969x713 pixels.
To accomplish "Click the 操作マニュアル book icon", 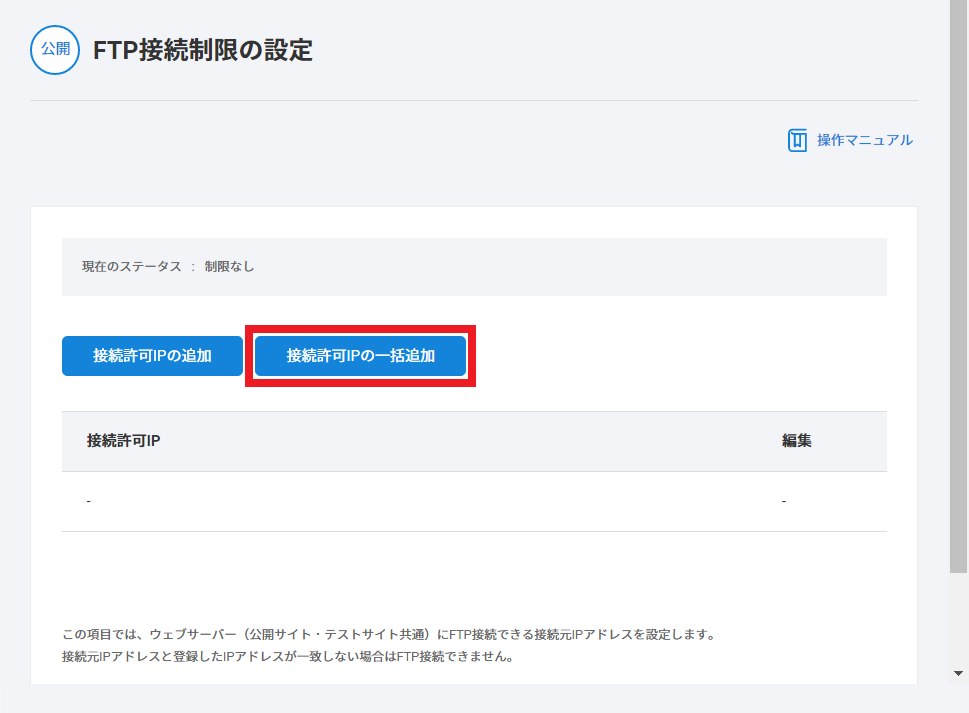I will coord(797,140).
